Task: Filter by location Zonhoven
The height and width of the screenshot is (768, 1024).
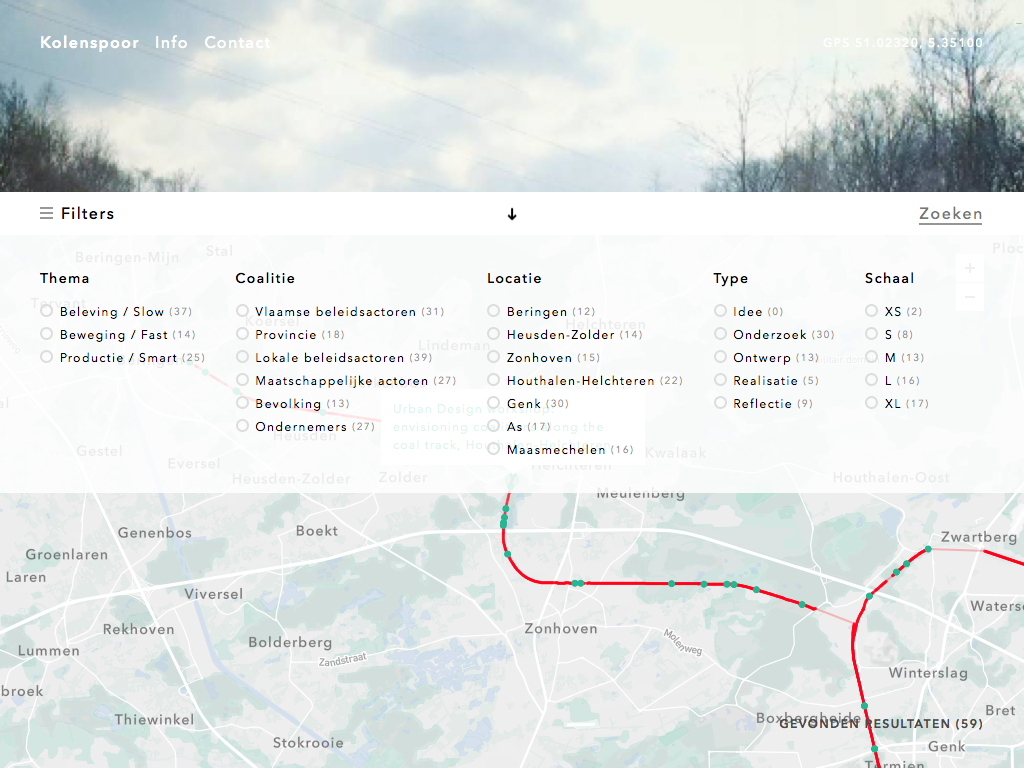Action: coord(544,357)
